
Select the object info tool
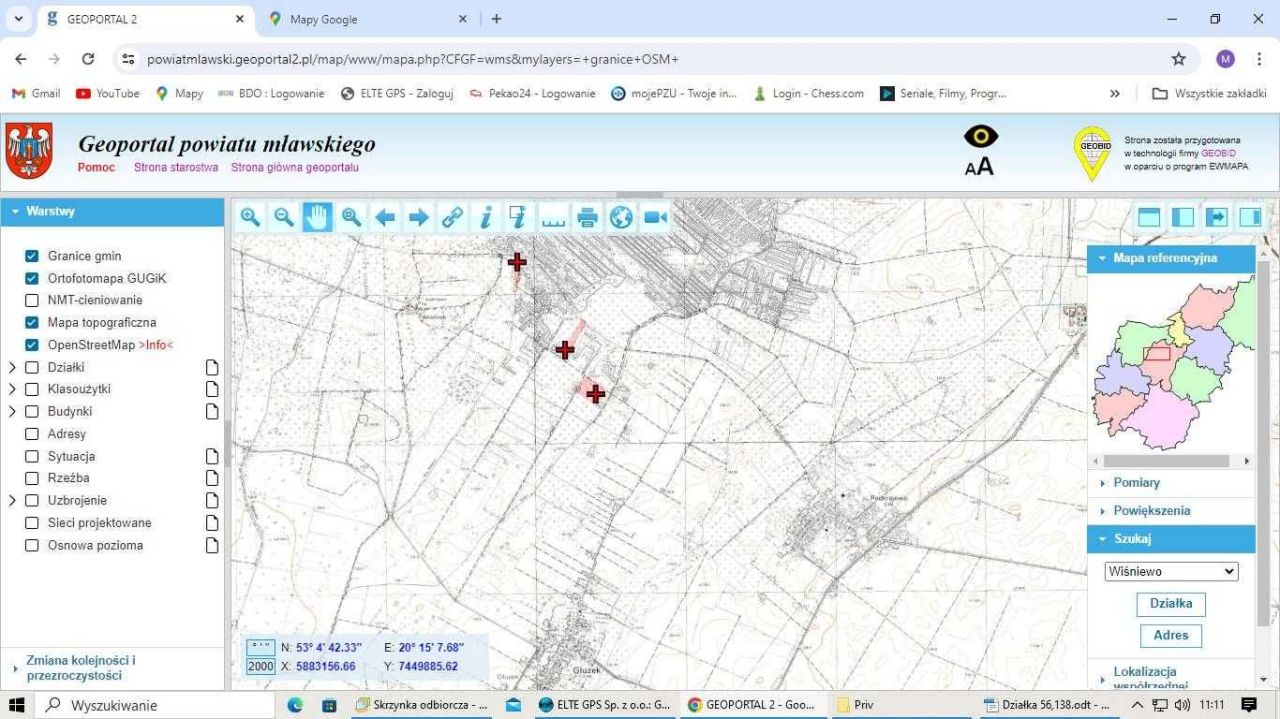(x=486, y=217)
